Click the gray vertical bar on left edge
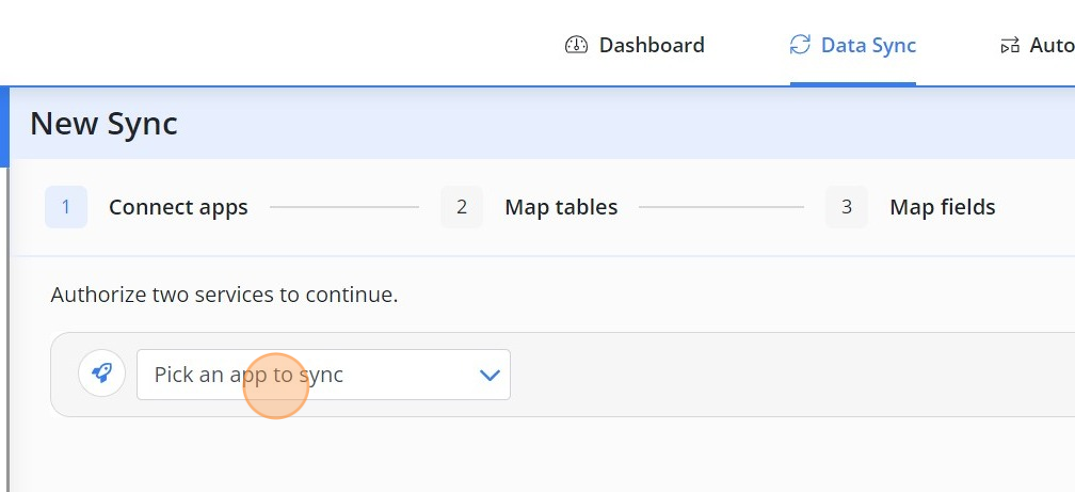The width and height of the screenshot is (1075, 492). pyautogui.click(x=8, y=330)
